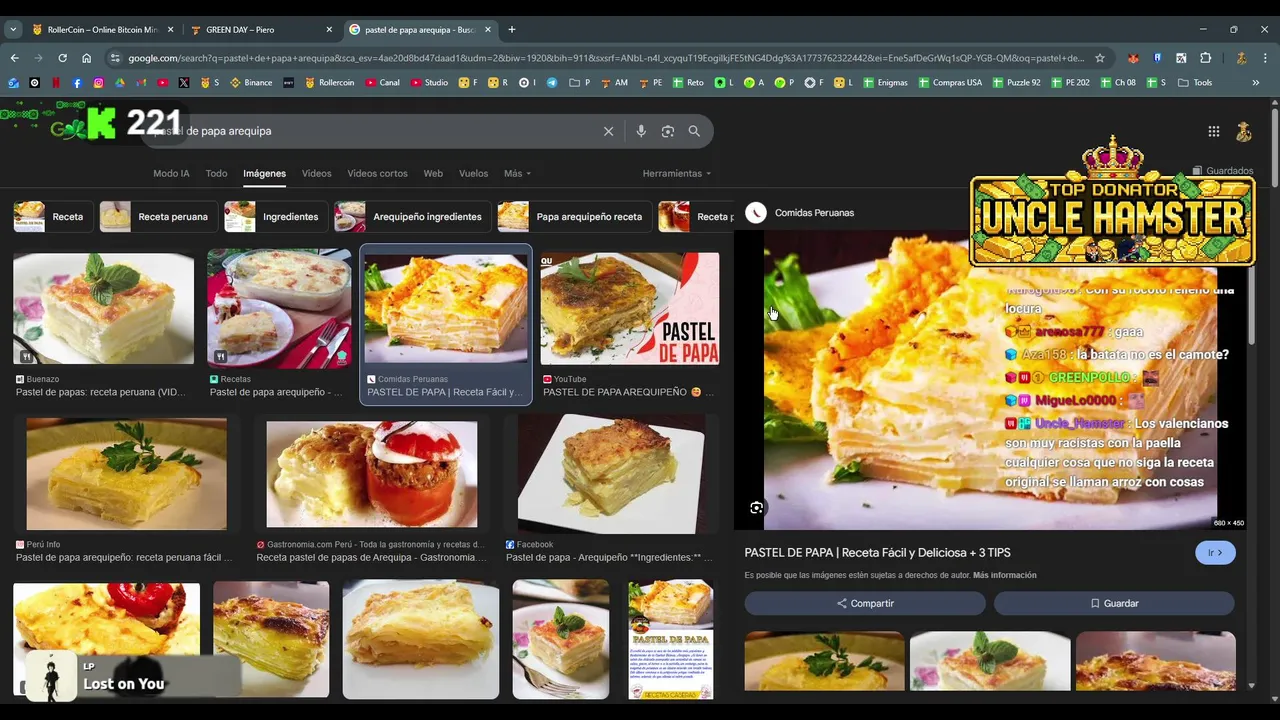
Task: Open the Recetas pastel de papa arequipeño thumbnail
Action: pyautogui.click(x=279, y=308)
